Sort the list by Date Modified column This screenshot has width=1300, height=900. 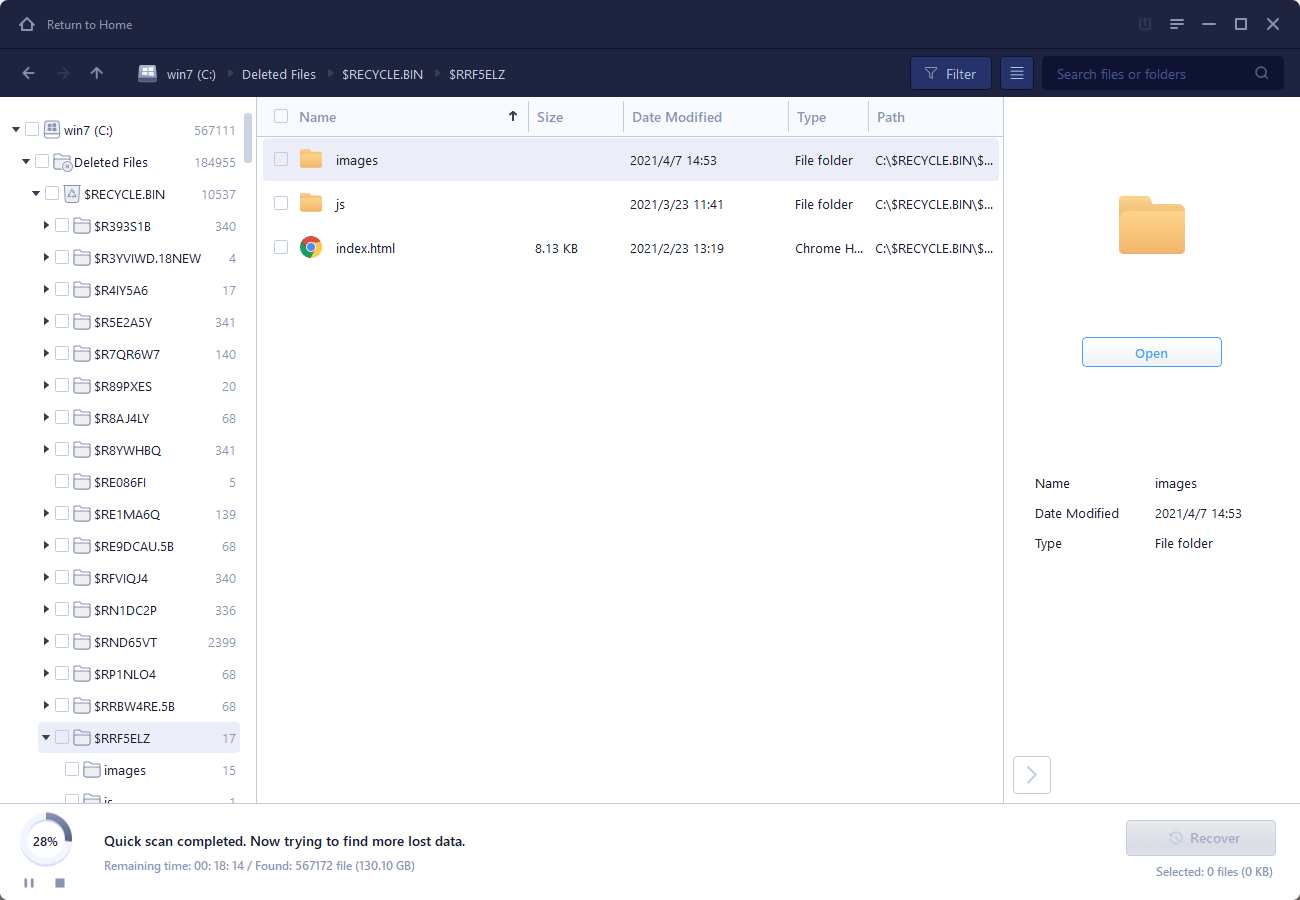pos(677,117)
